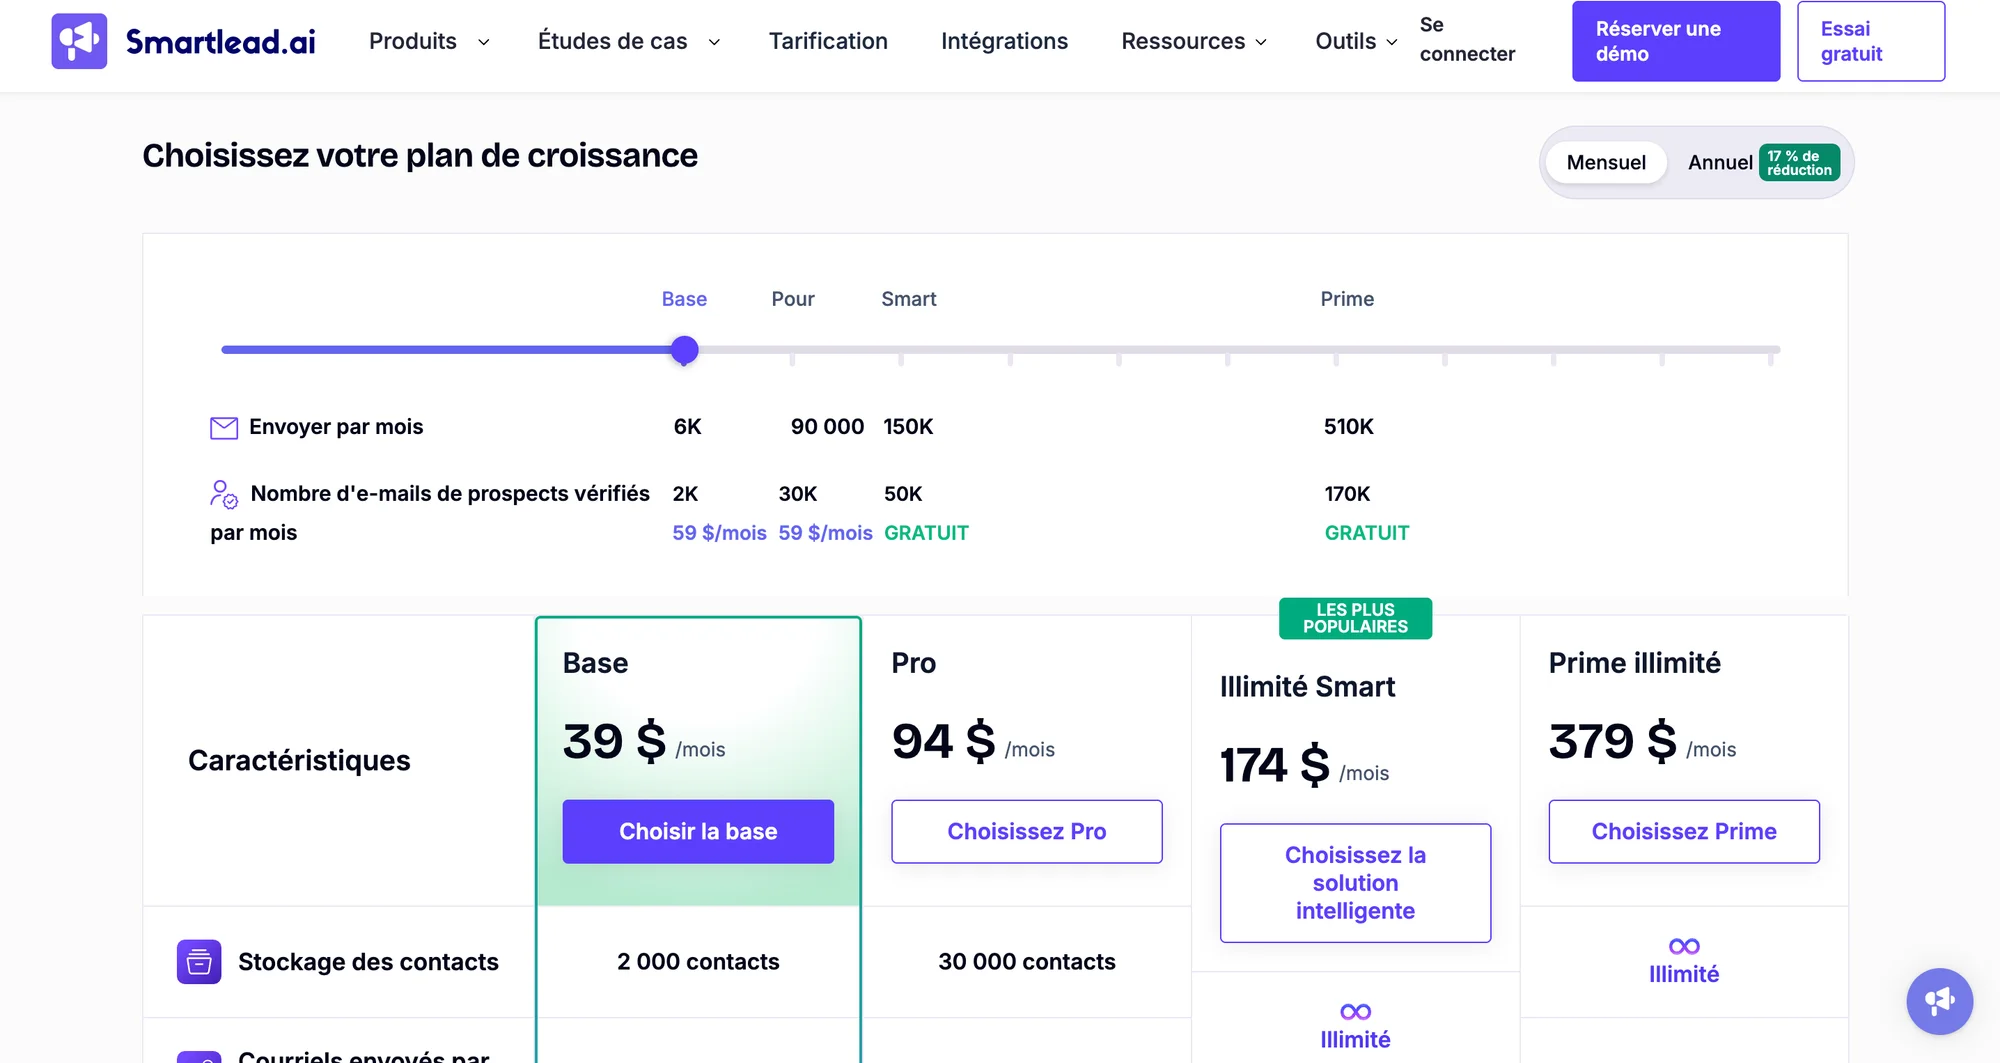Click the Caractéristiques heading
The image size is (2000, 1063).
pyautogui.click(x=299, y=761)
